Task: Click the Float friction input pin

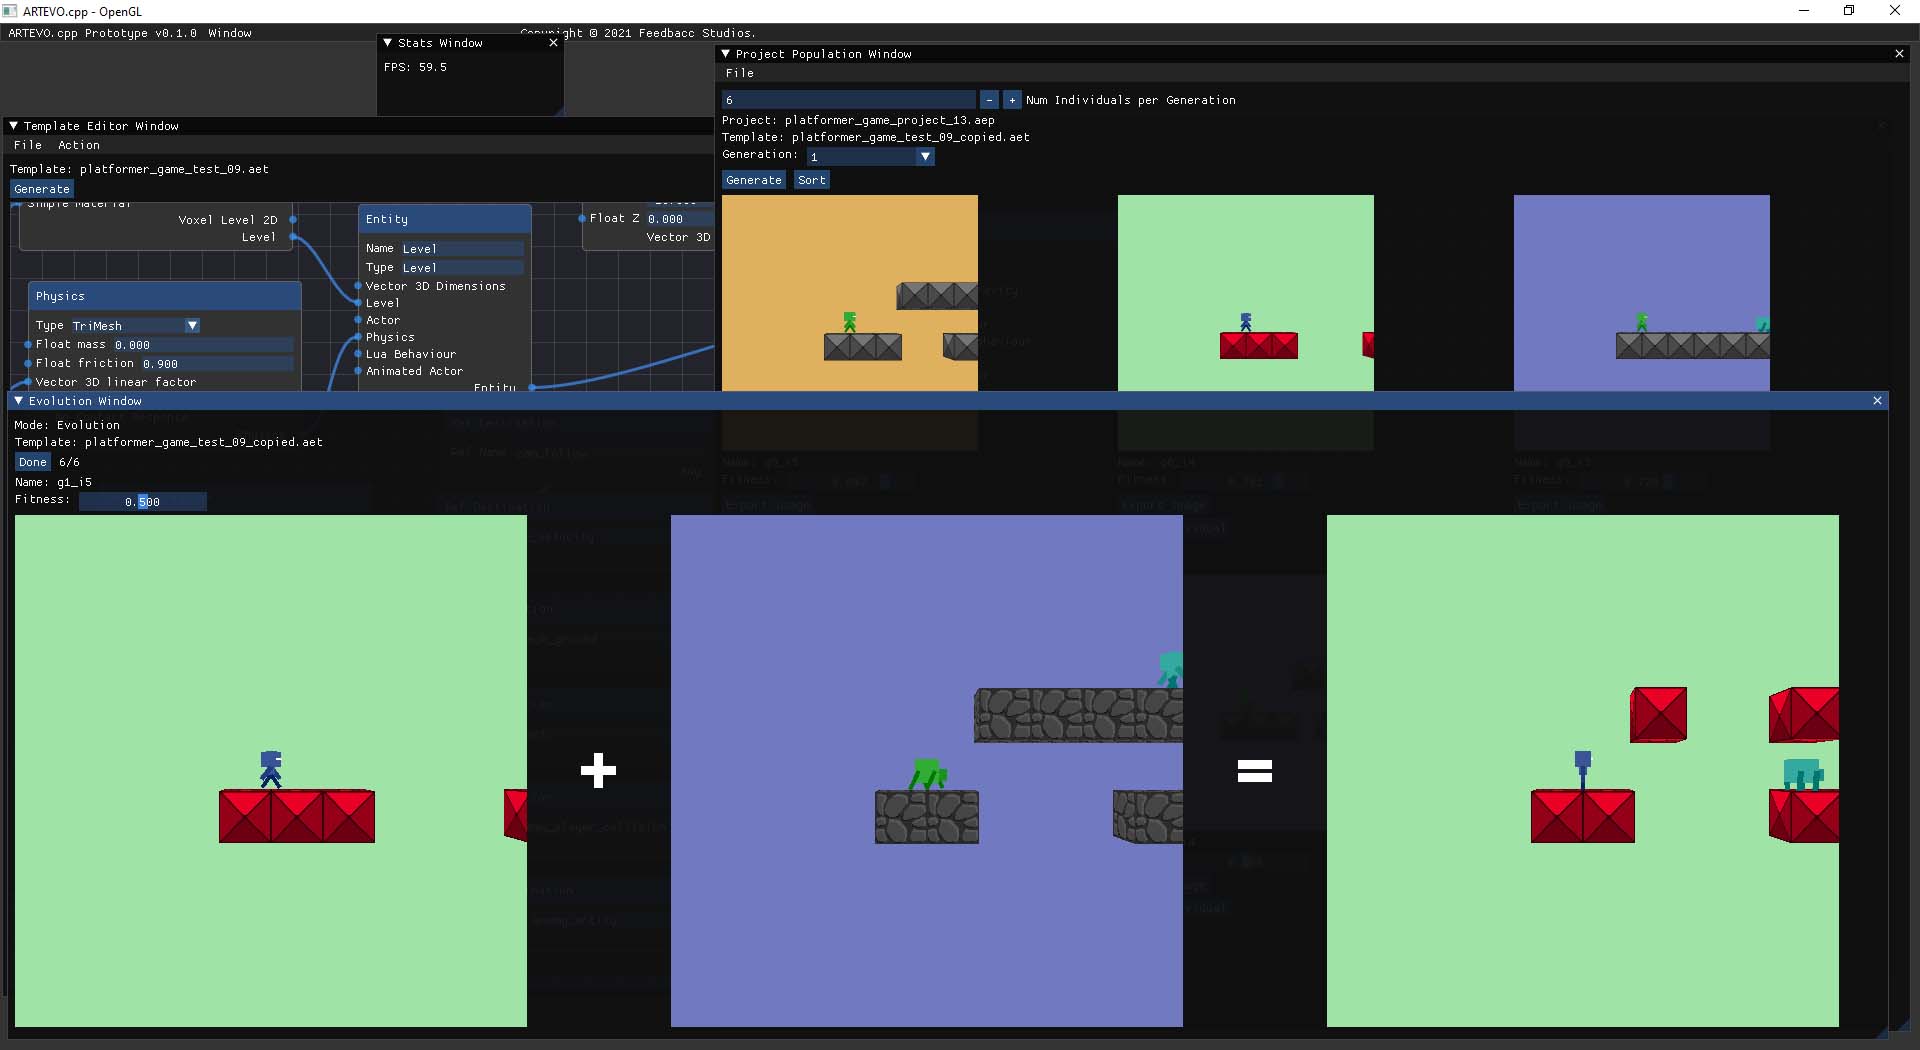Action: click(28, 363)
